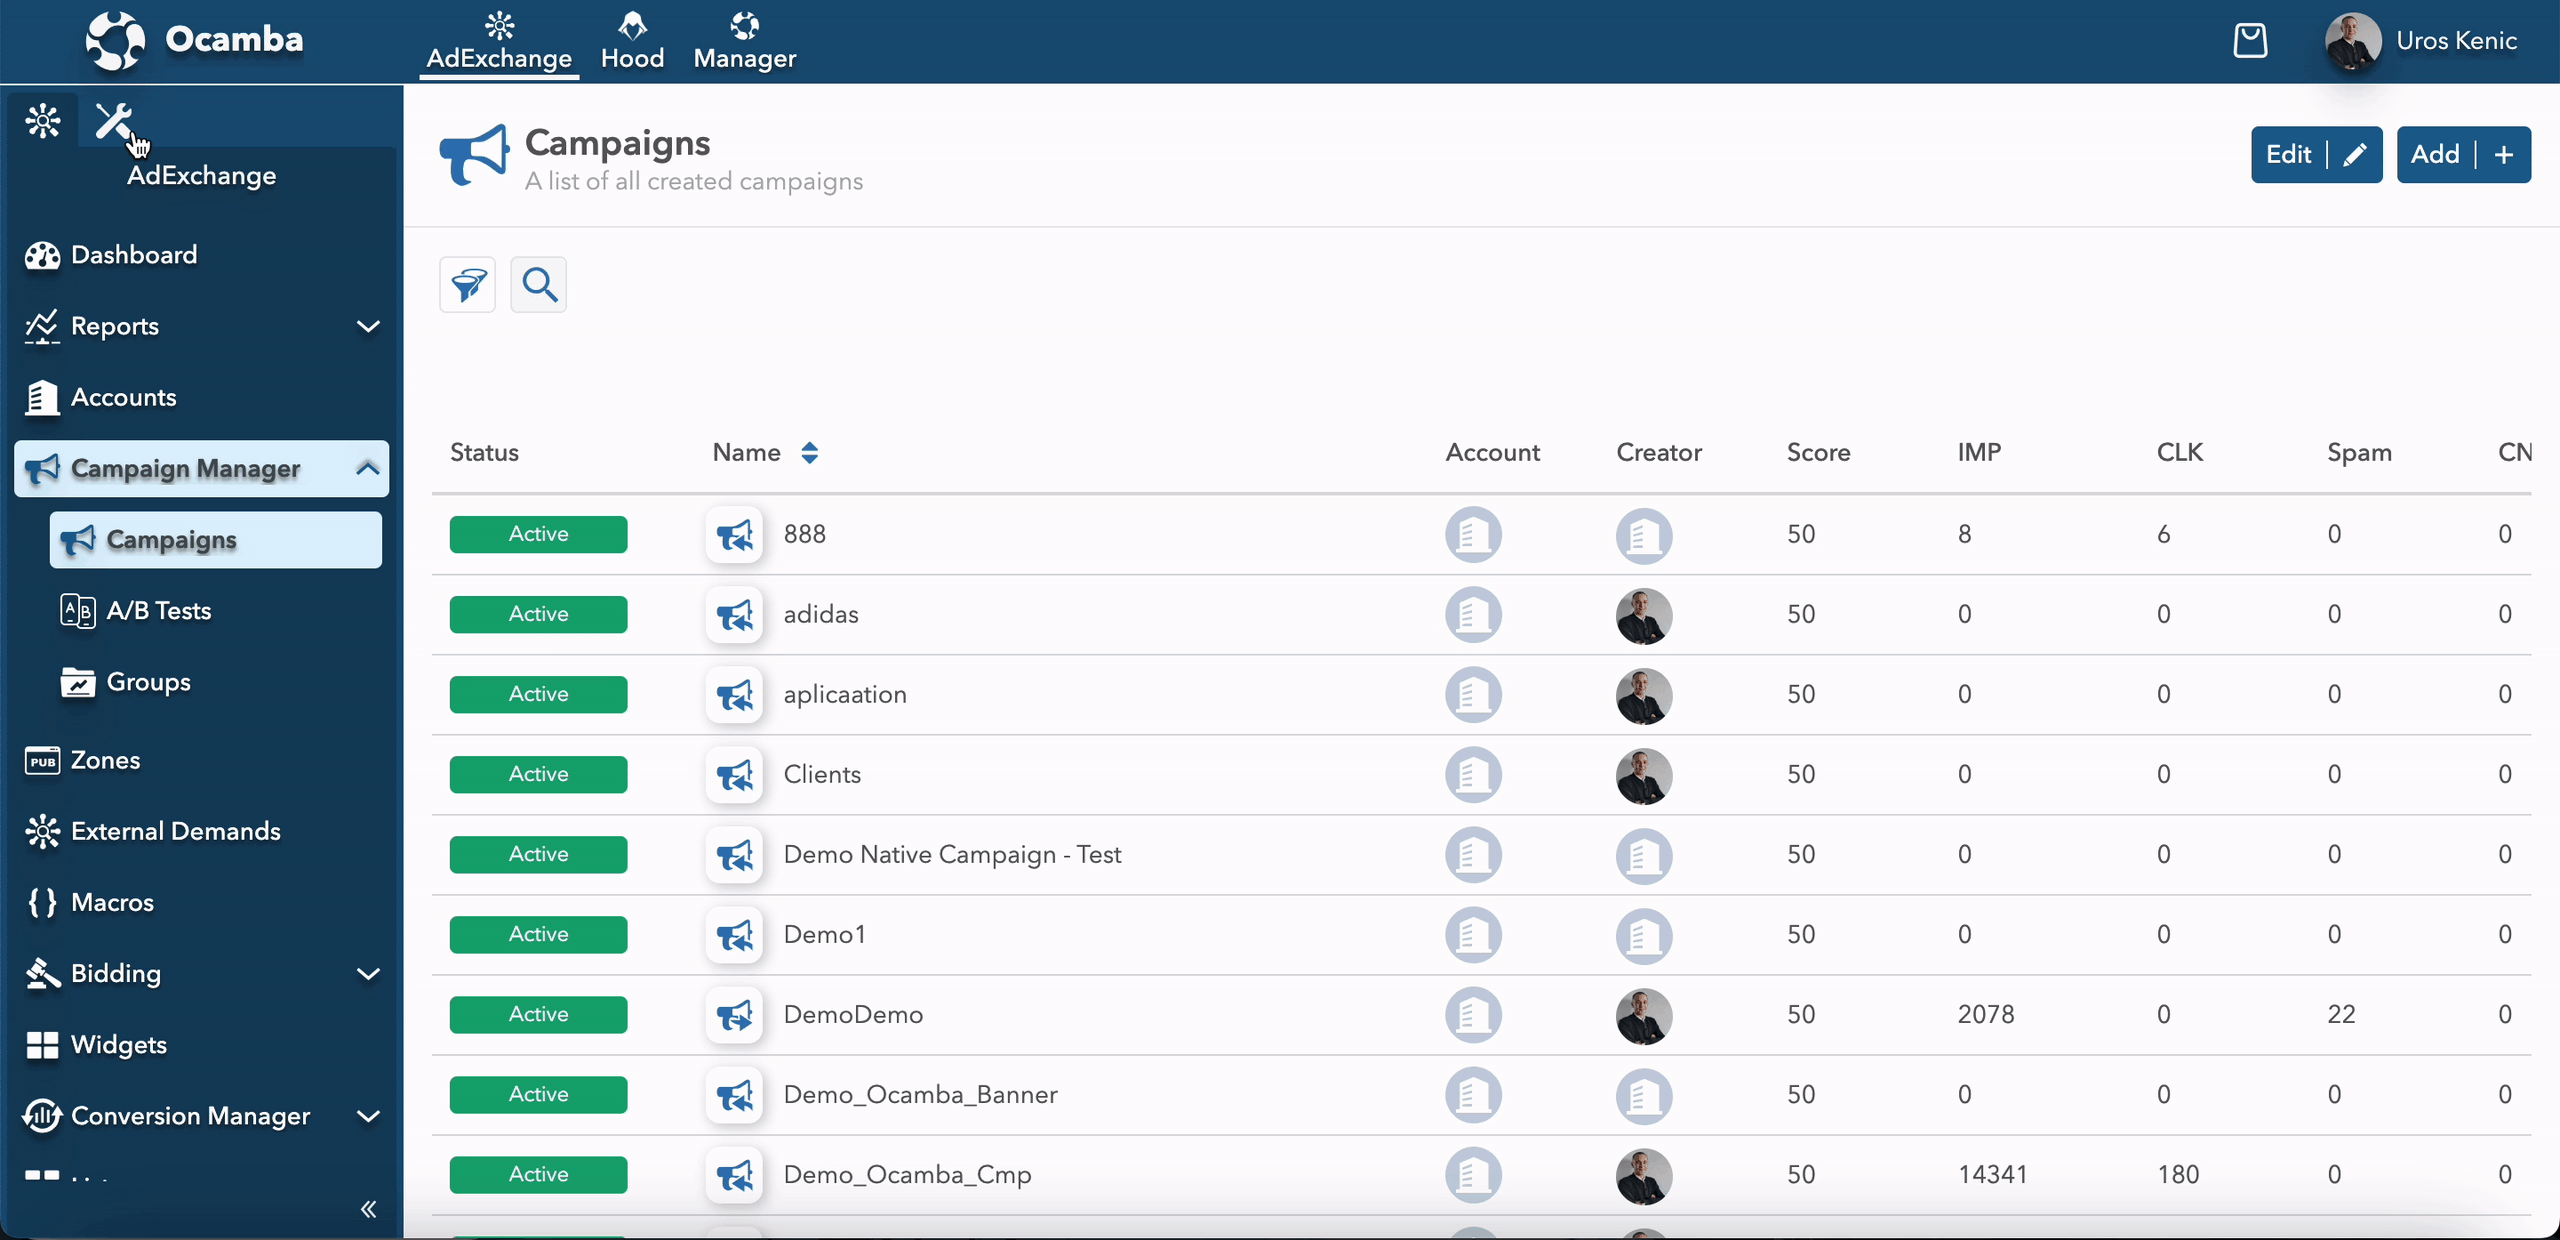Expand the Conversion Manager chevron
The image size is (2560, 1240).
coord(368,1116)
